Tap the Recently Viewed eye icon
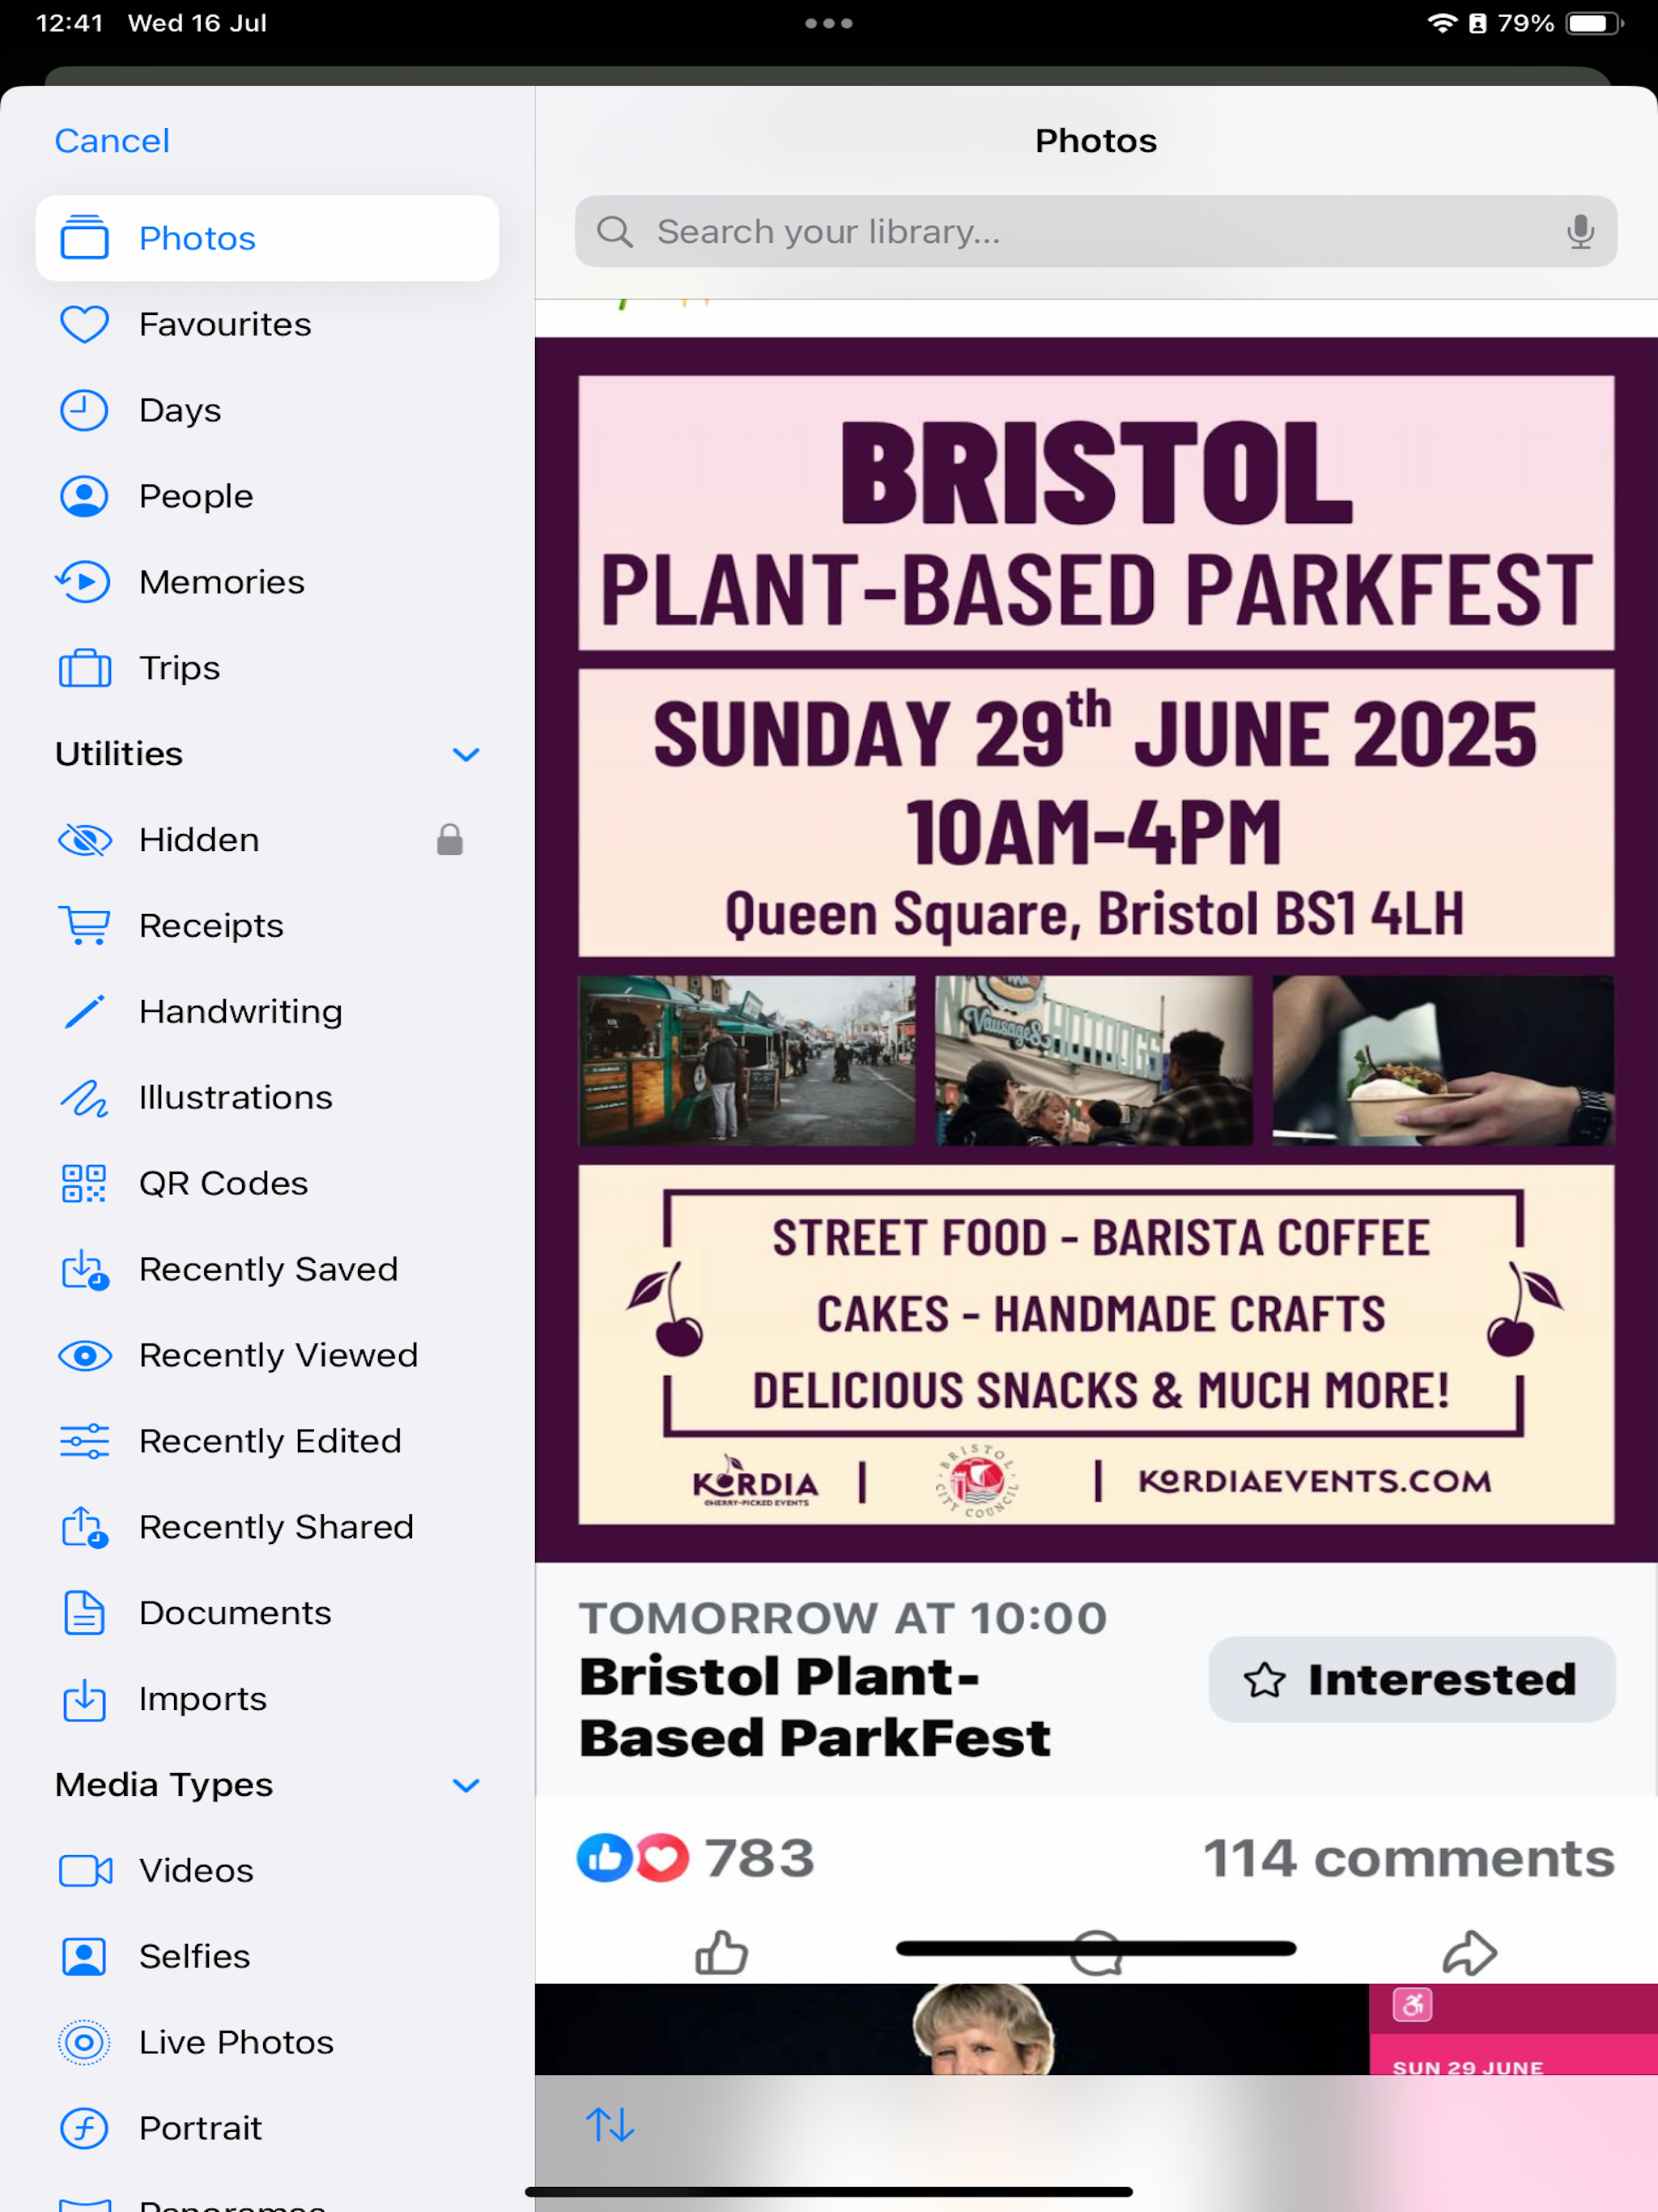1658x2212 pixels. coord(84,1356)
